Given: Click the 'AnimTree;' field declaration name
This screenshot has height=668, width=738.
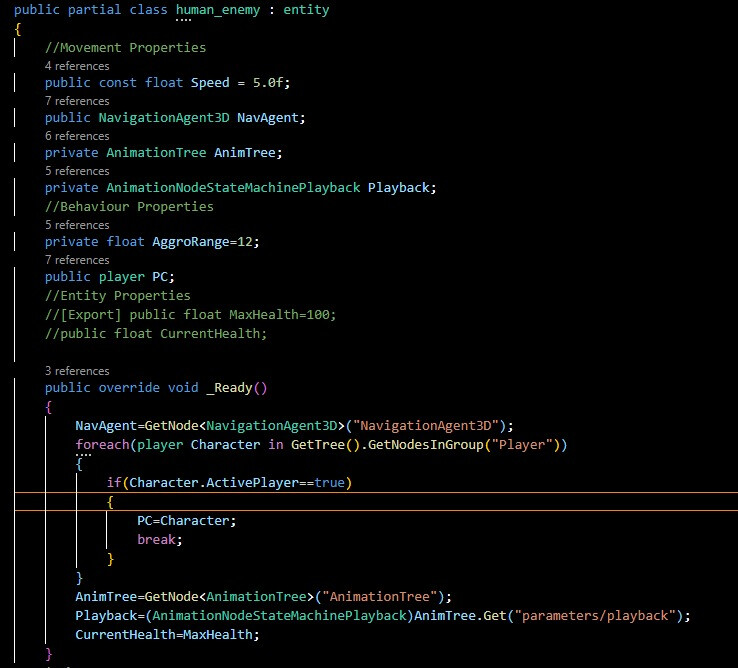Looking at the screenshot, I should 248,153.
